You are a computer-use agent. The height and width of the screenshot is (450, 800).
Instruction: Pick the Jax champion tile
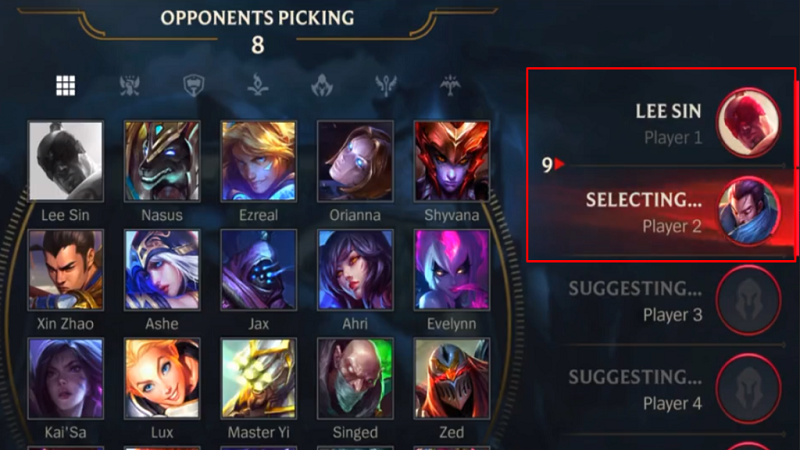259,270
